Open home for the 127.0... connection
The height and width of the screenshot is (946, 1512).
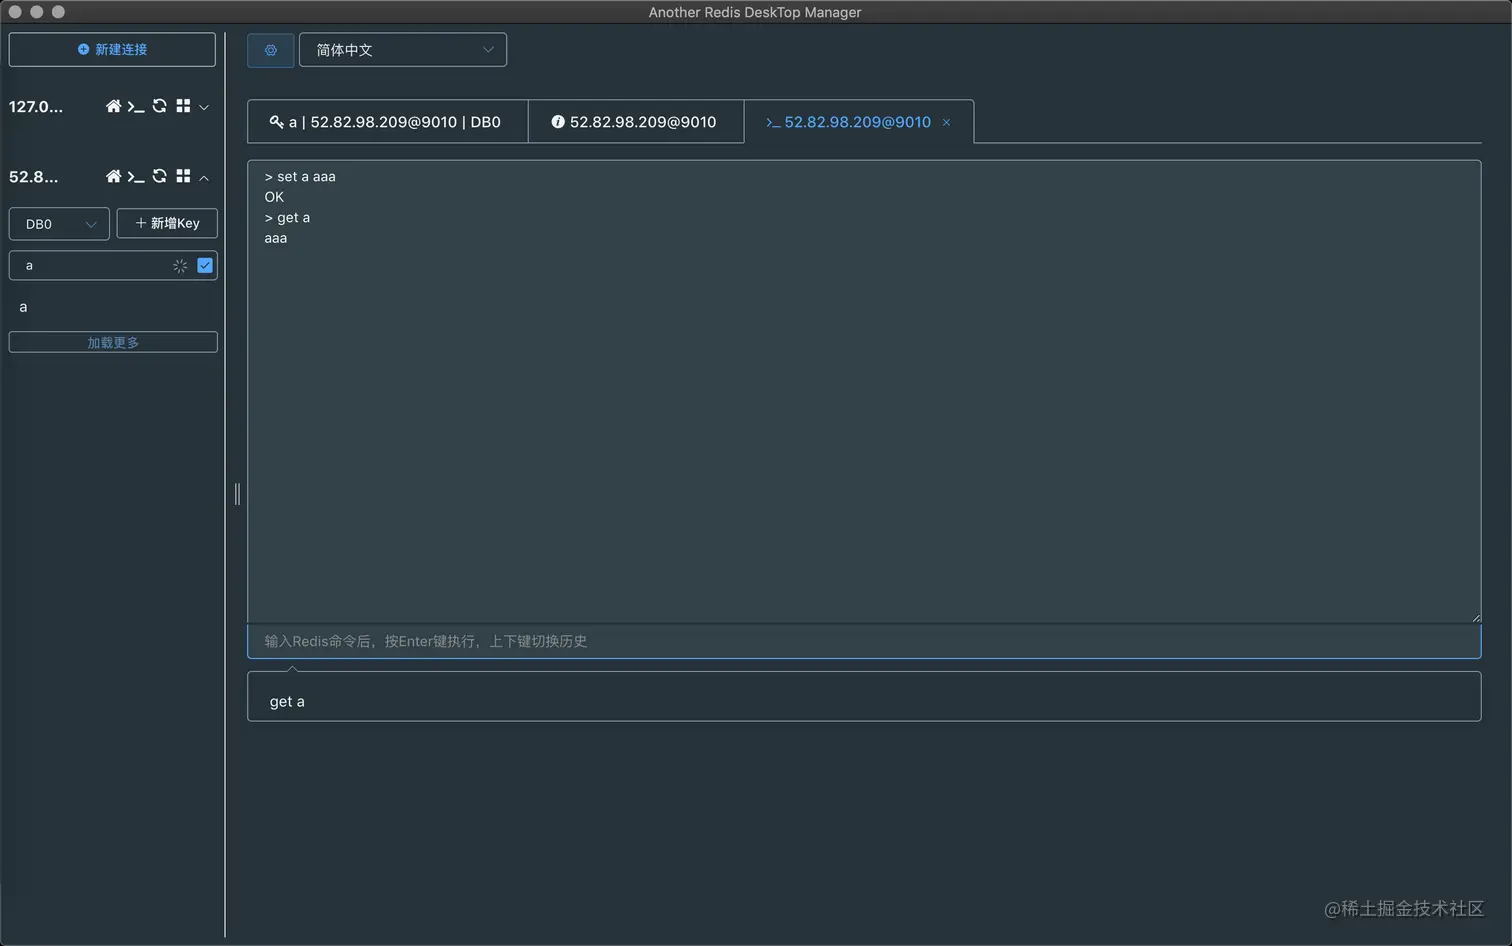(113, 106)
